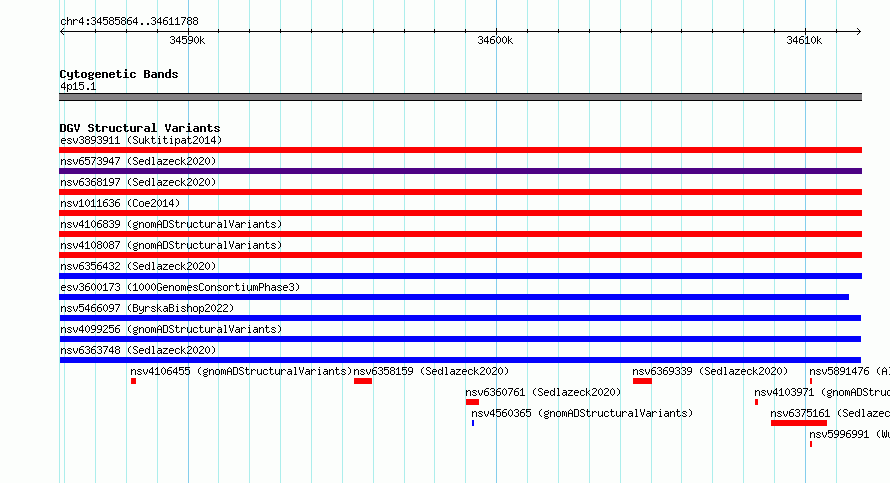
Task: Open nsv5996991 variant label
Action: pyautogui.click(x=849, y=434)
